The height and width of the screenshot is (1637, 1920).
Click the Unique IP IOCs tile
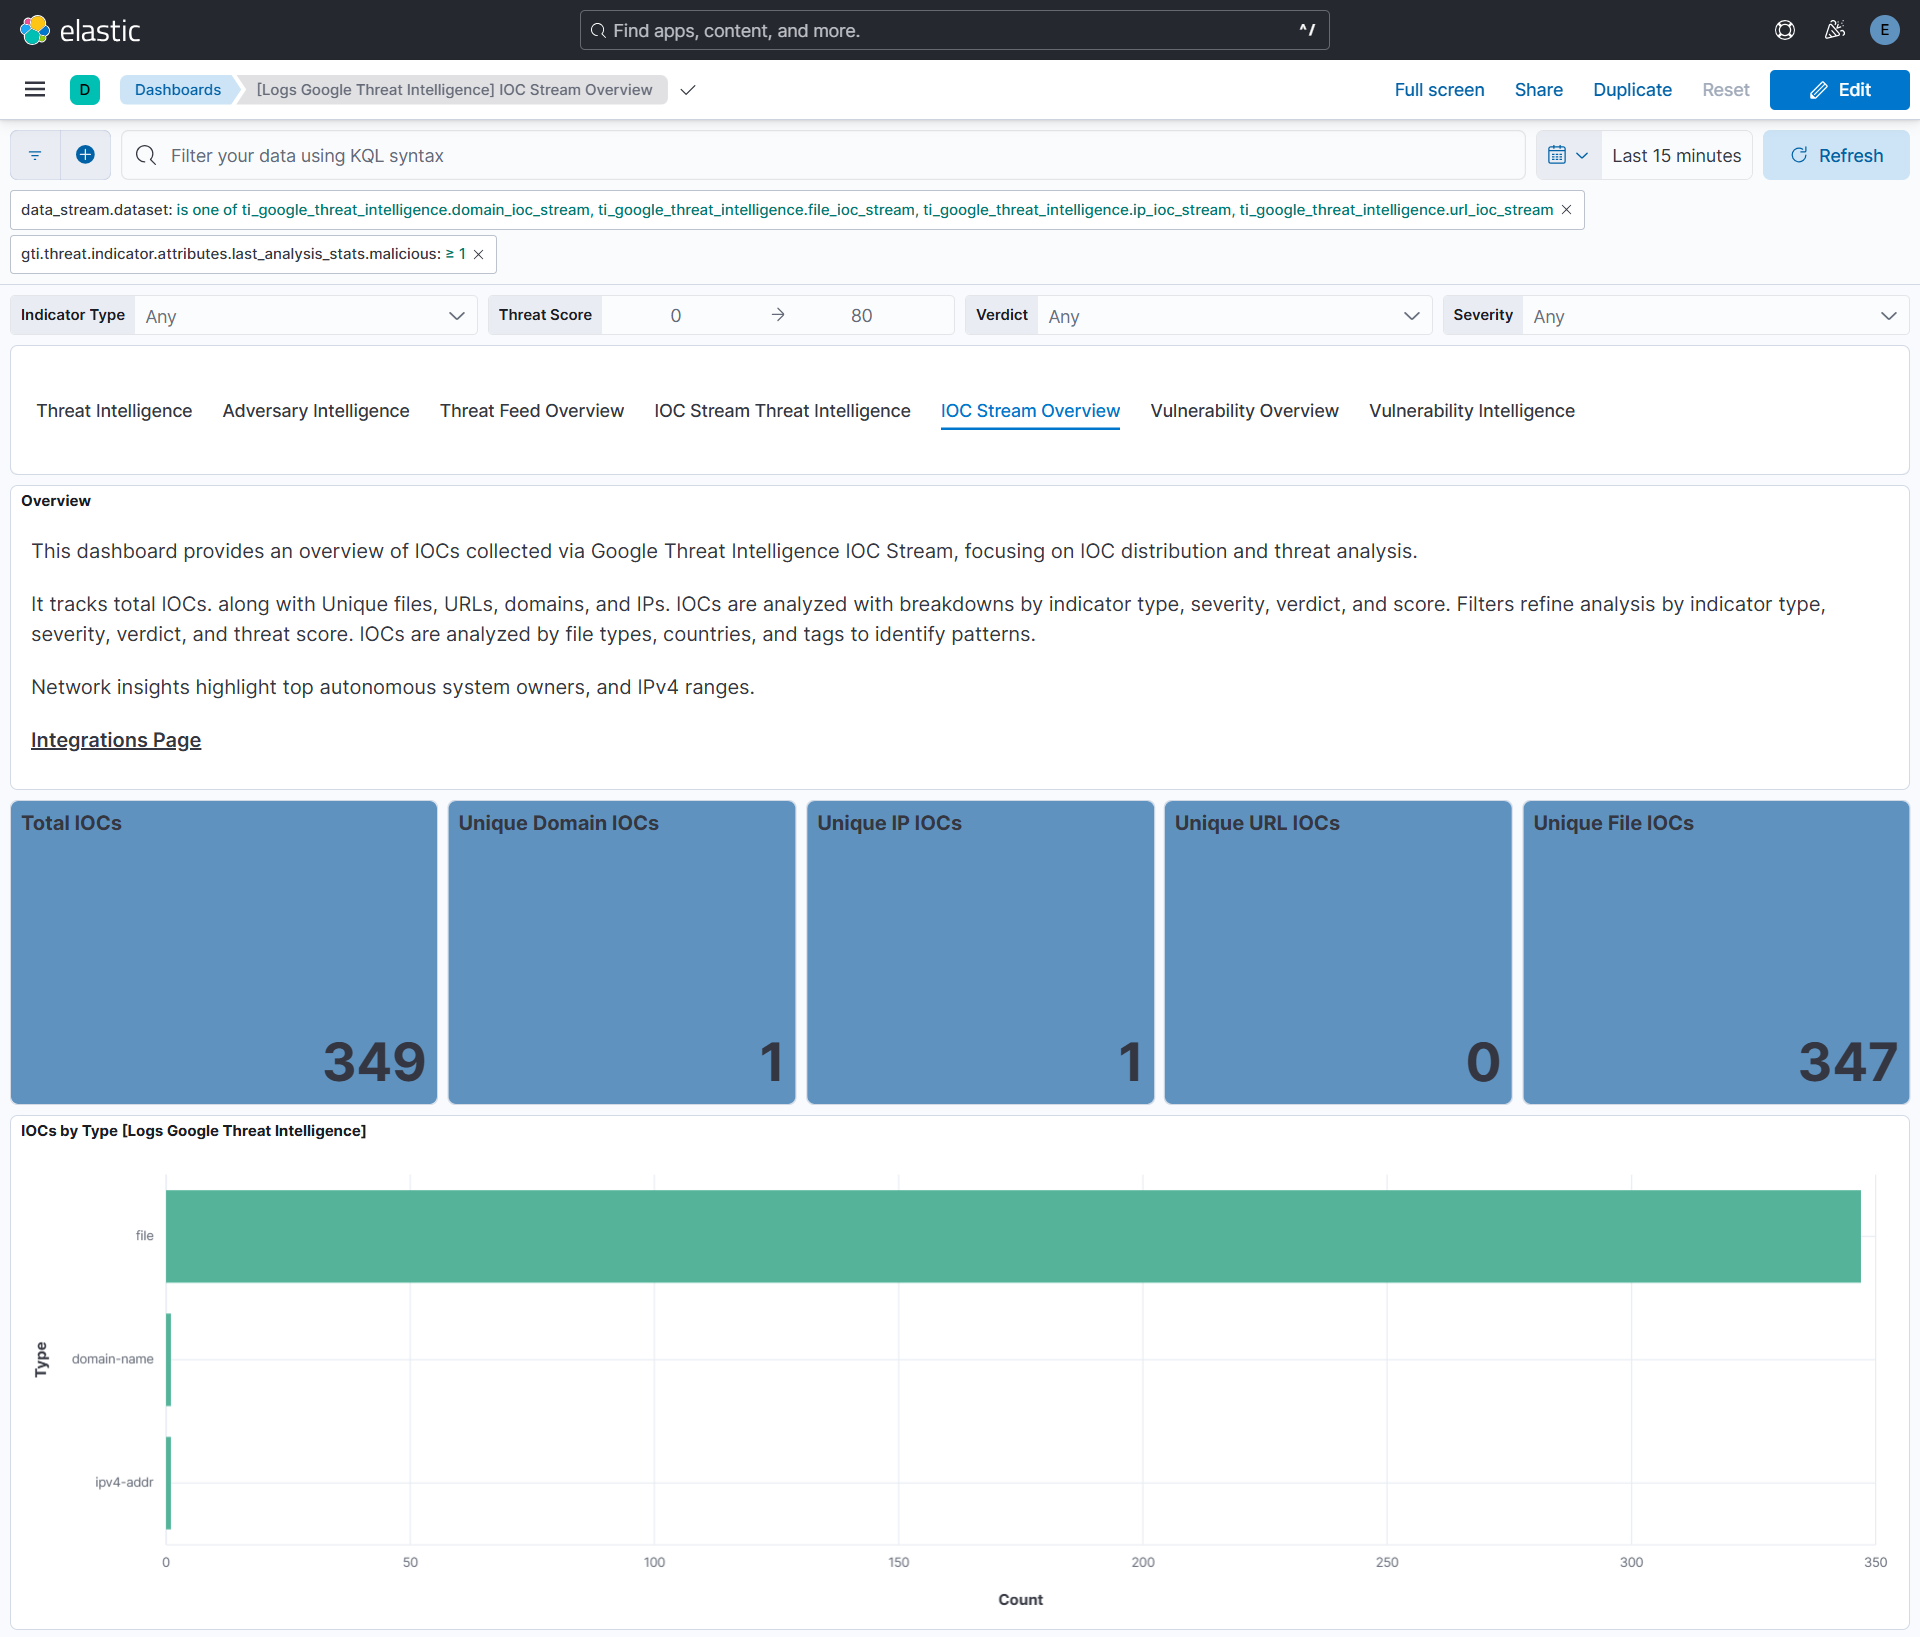click(980, 952)
